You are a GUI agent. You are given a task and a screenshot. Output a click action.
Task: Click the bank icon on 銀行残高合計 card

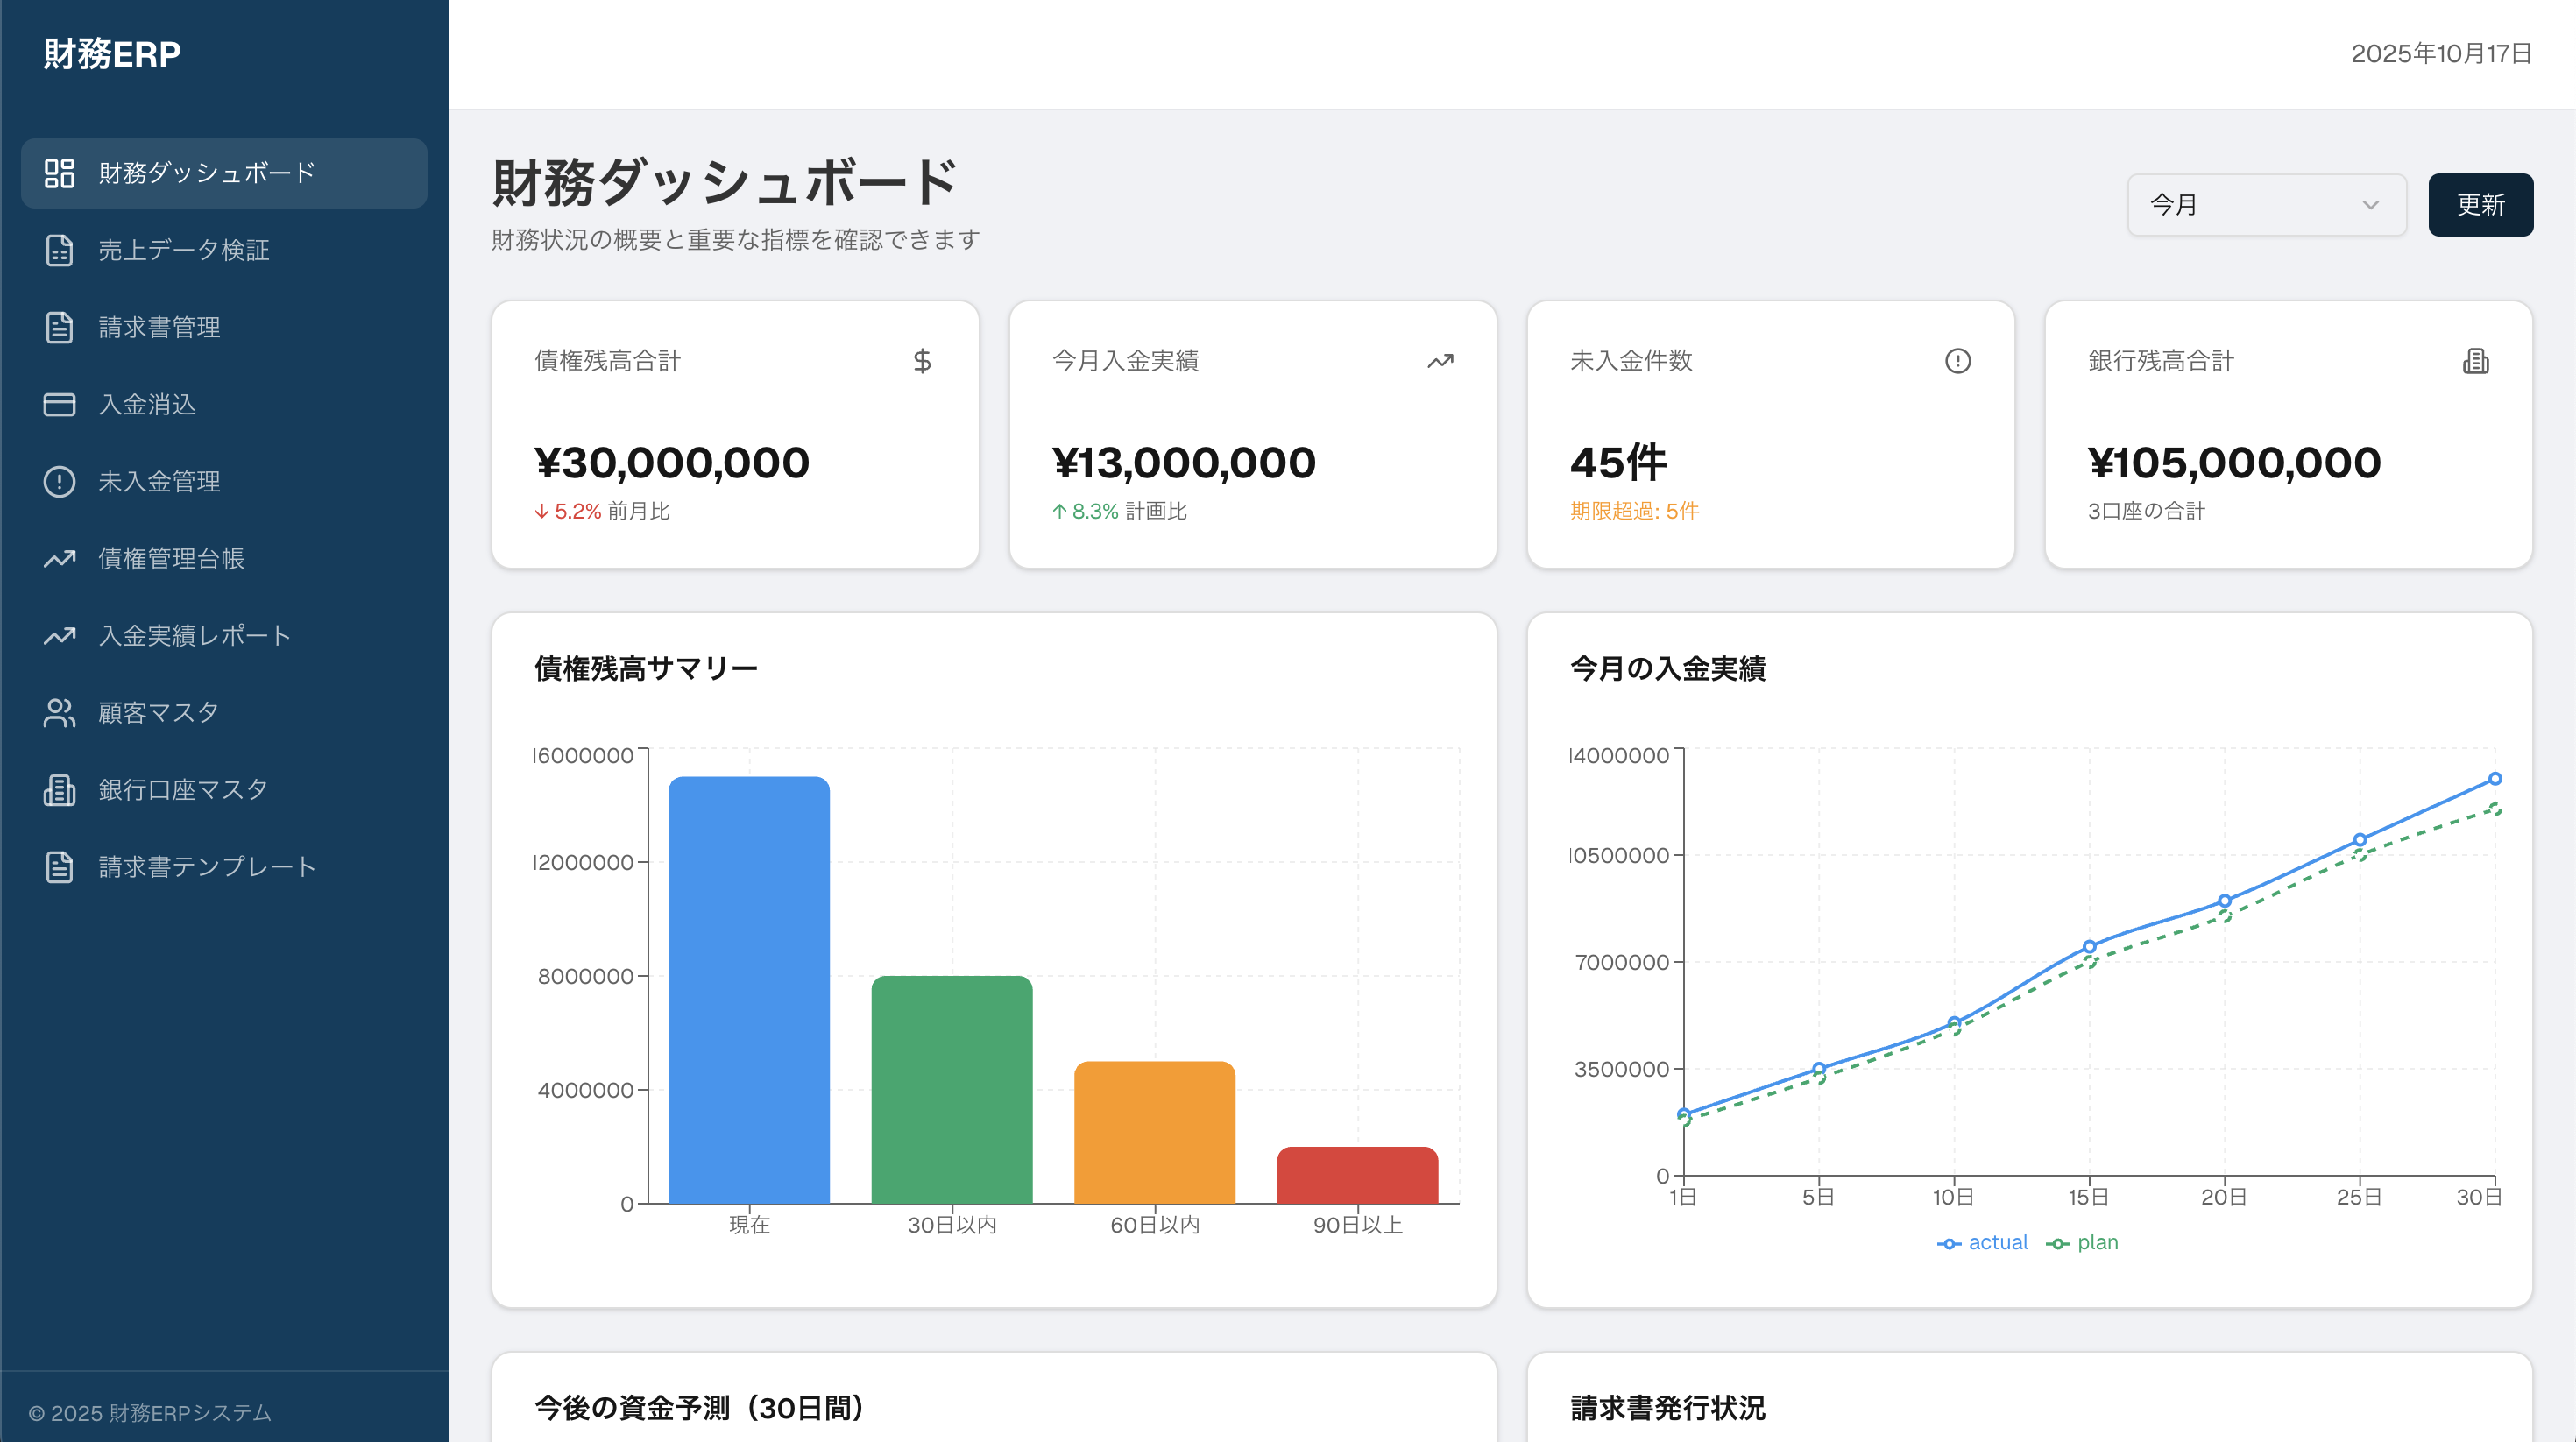pyautogui.click(x=2475, y=361)
